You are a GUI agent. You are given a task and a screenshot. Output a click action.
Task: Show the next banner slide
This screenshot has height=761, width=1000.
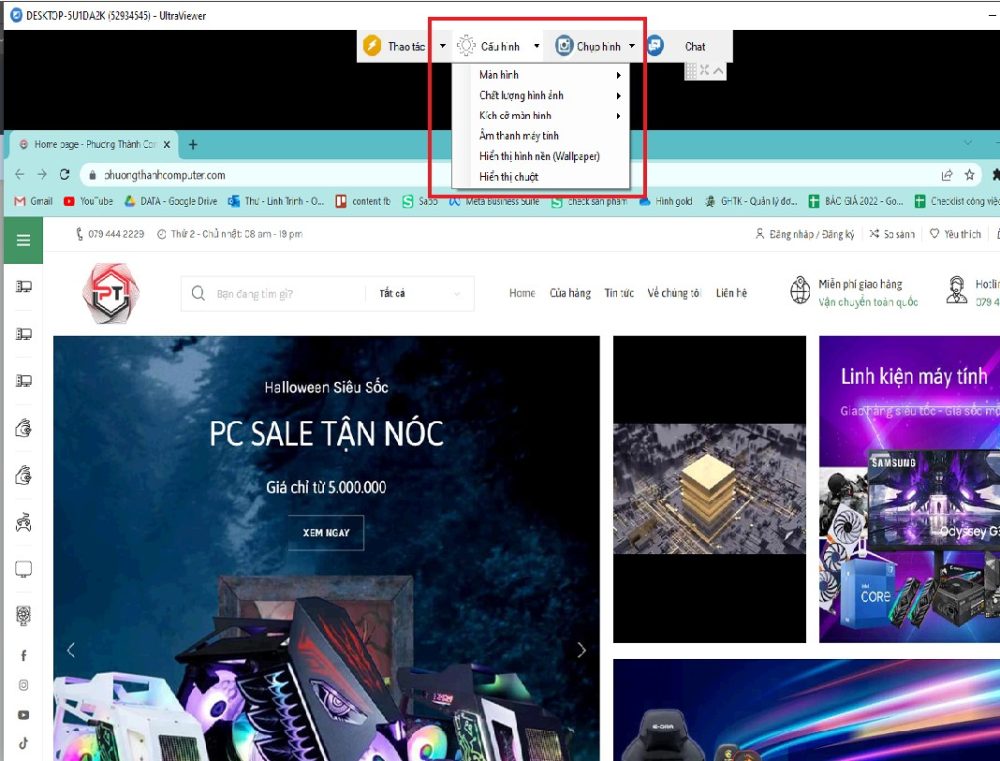581,650
